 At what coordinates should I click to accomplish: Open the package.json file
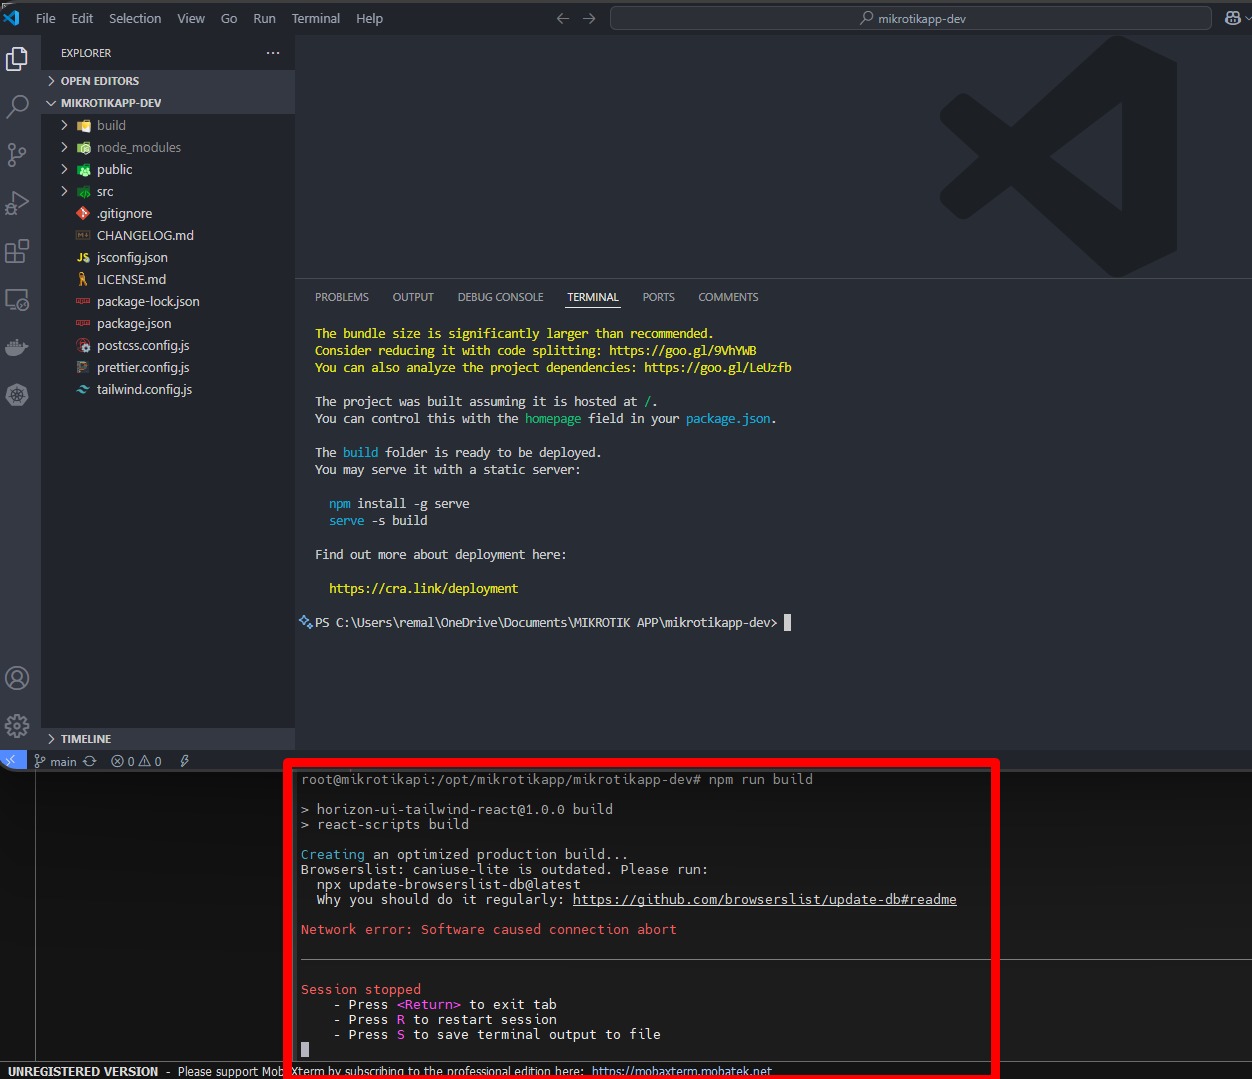tap(168, 323)
